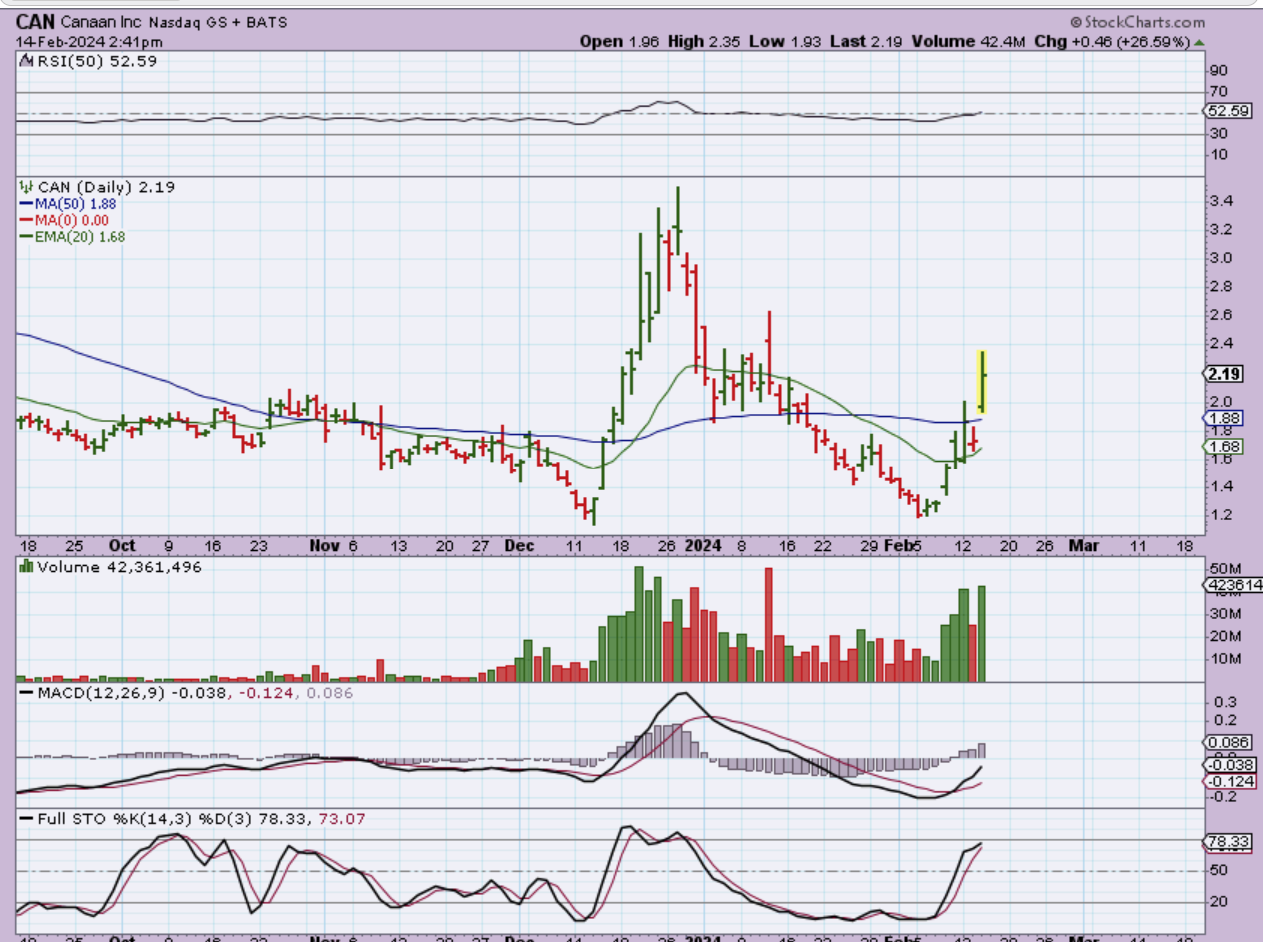Click the Dec label on date axis

point(519,546)
